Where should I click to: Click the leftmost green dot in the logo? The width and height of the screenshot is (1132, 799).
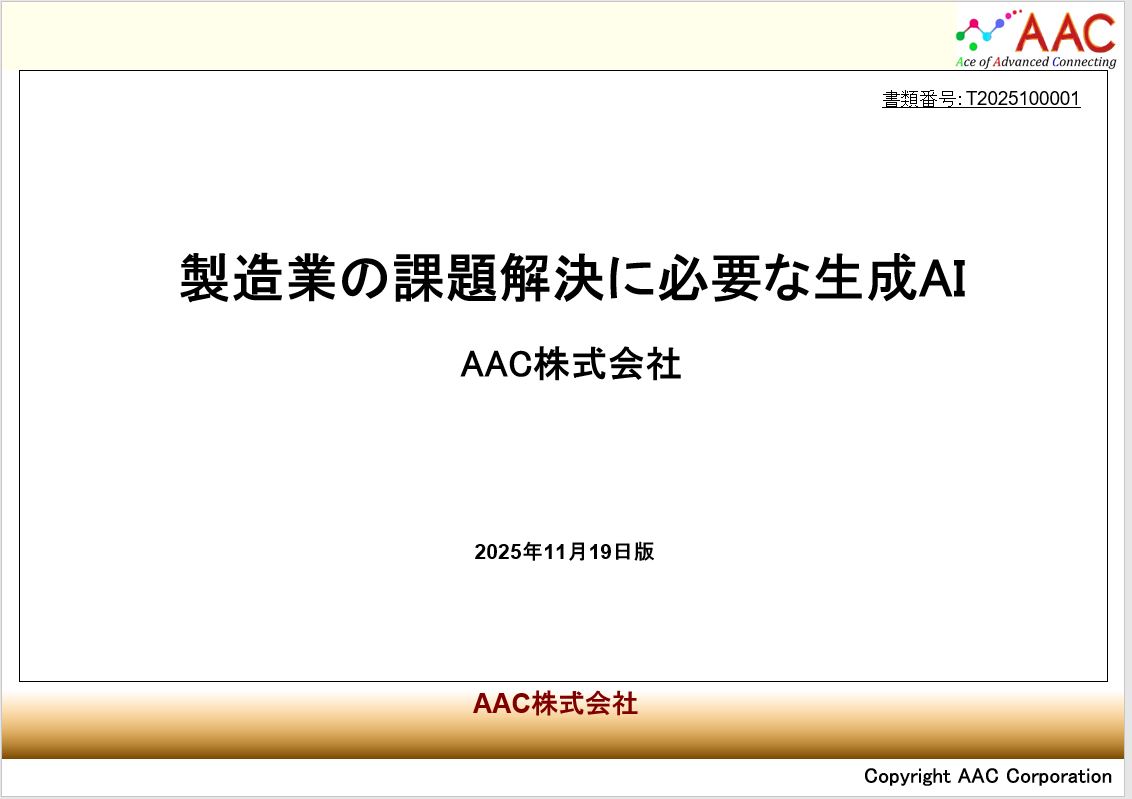point(960,35)
